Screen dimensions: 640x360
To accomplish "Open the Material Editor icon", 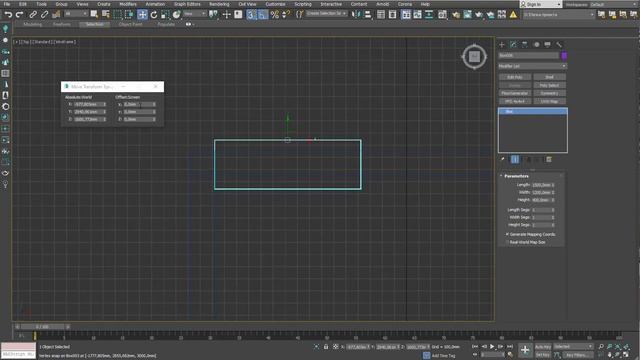I will click(442, 15).
